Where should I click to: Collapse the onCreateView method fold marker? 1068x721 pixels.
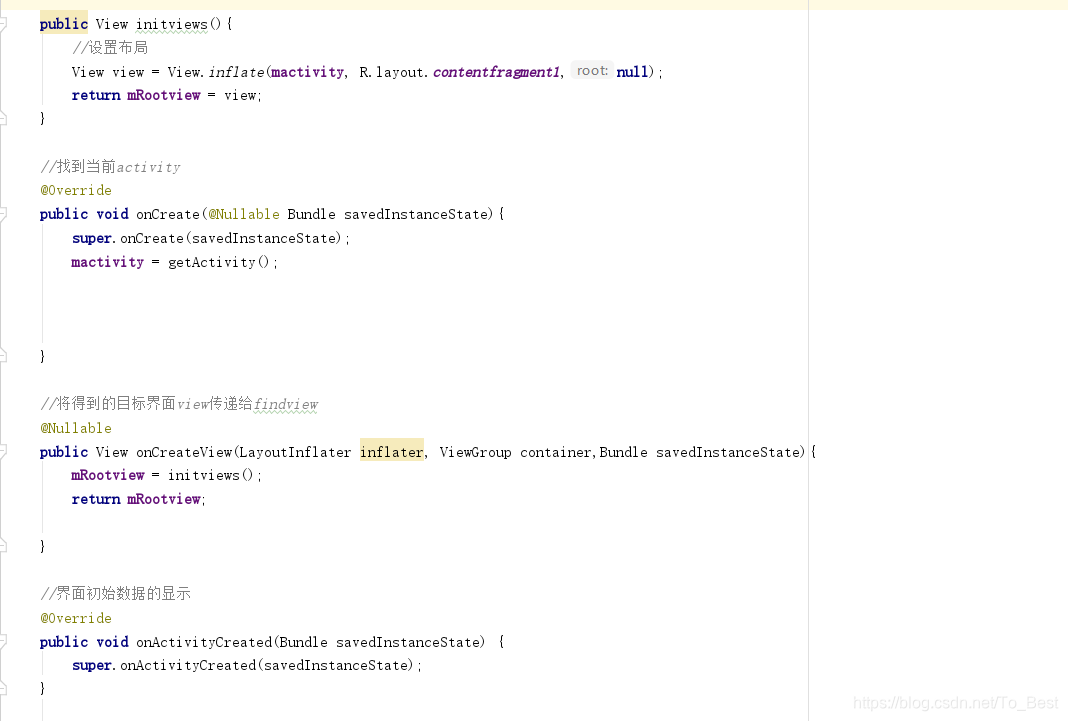point(3,452)
